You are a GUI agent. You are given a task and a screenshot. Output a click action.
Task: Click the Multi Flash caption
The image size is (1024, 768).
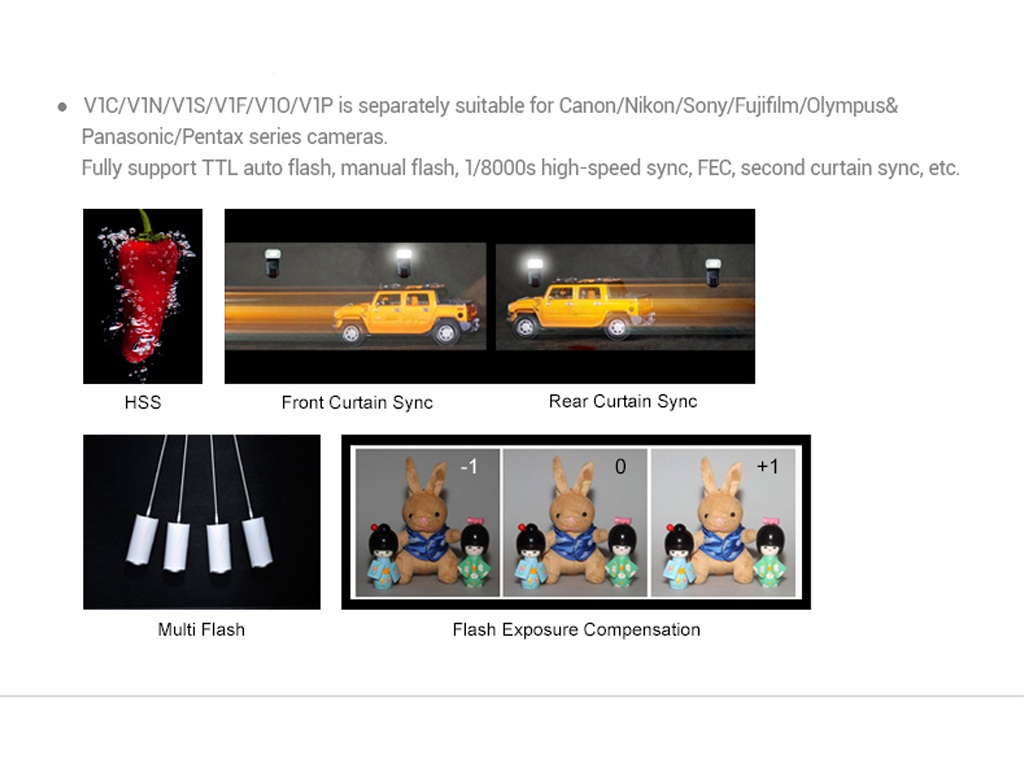(201, 629)
